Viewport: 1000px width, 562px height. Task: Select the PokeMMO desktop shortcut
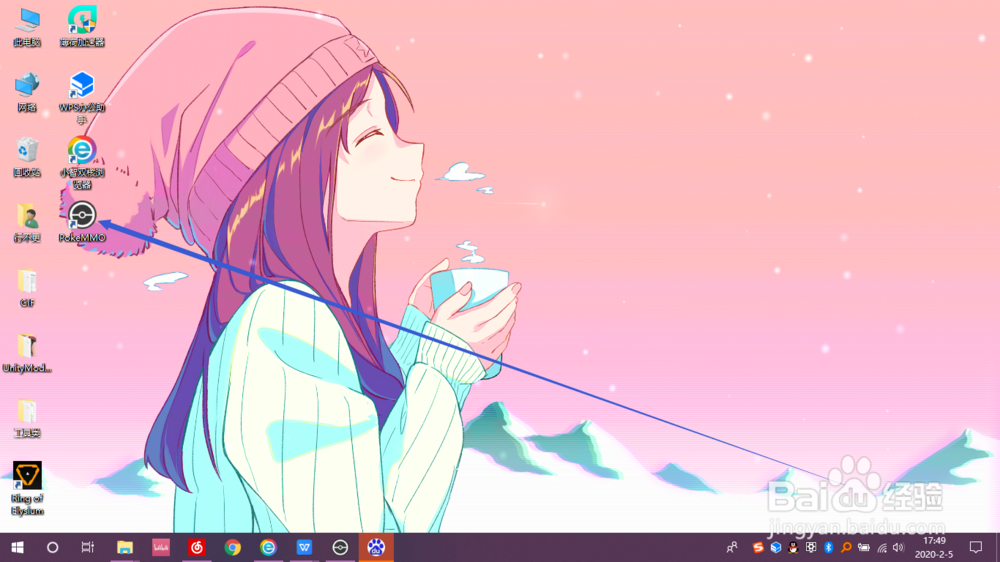pyautogui.click(x=82, y=222)
